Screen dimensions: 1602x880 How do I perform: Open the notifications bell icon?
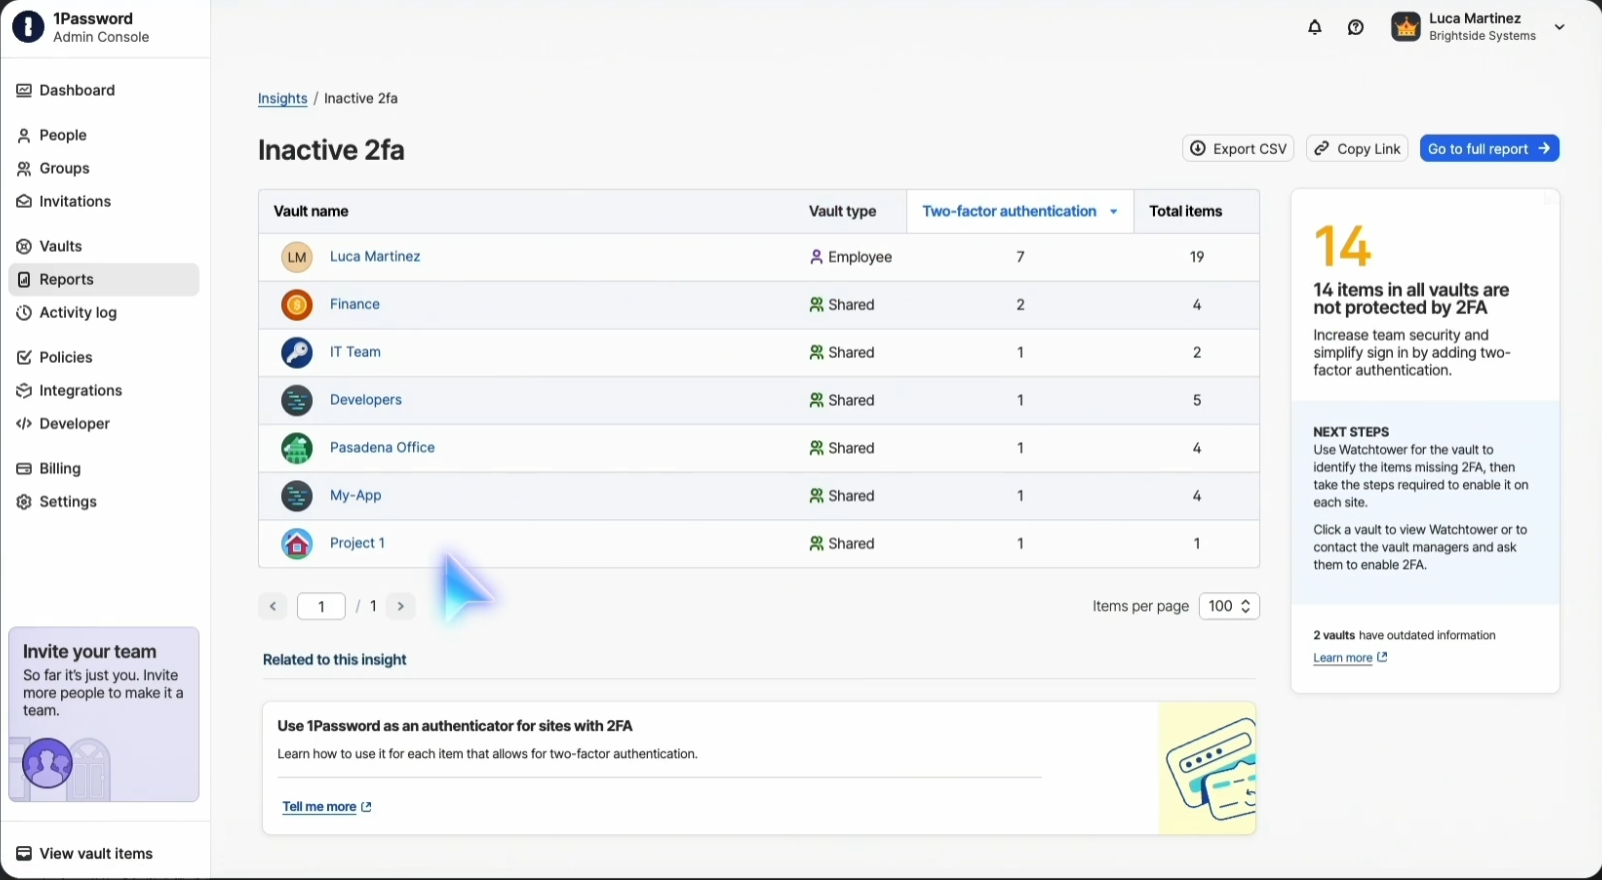click(1315, 28)
